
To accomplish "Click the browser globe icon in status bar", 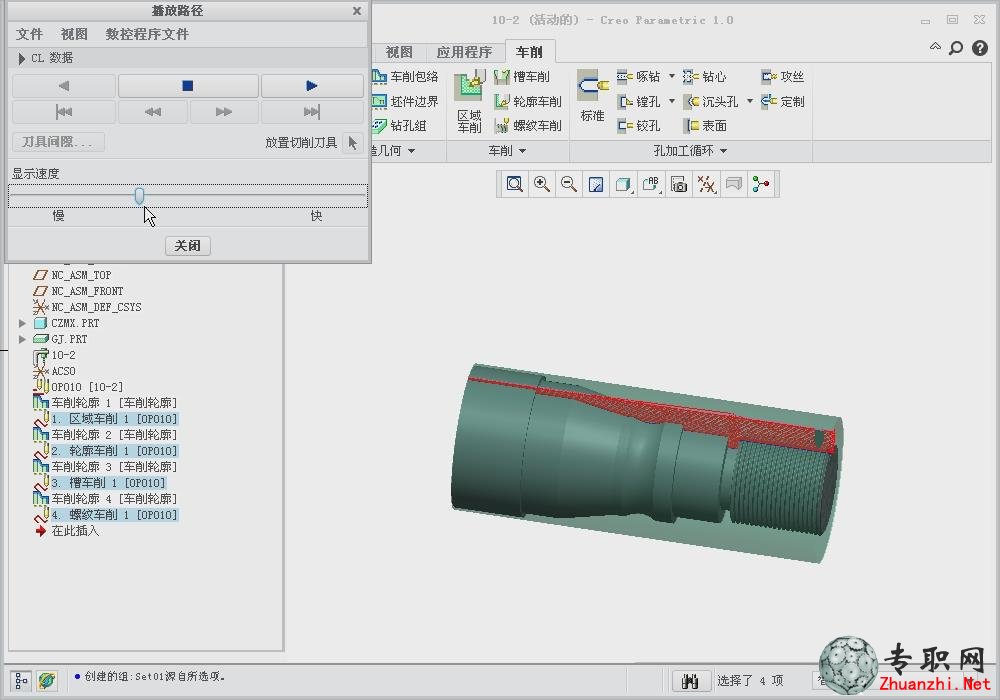I will pos(47,681).
